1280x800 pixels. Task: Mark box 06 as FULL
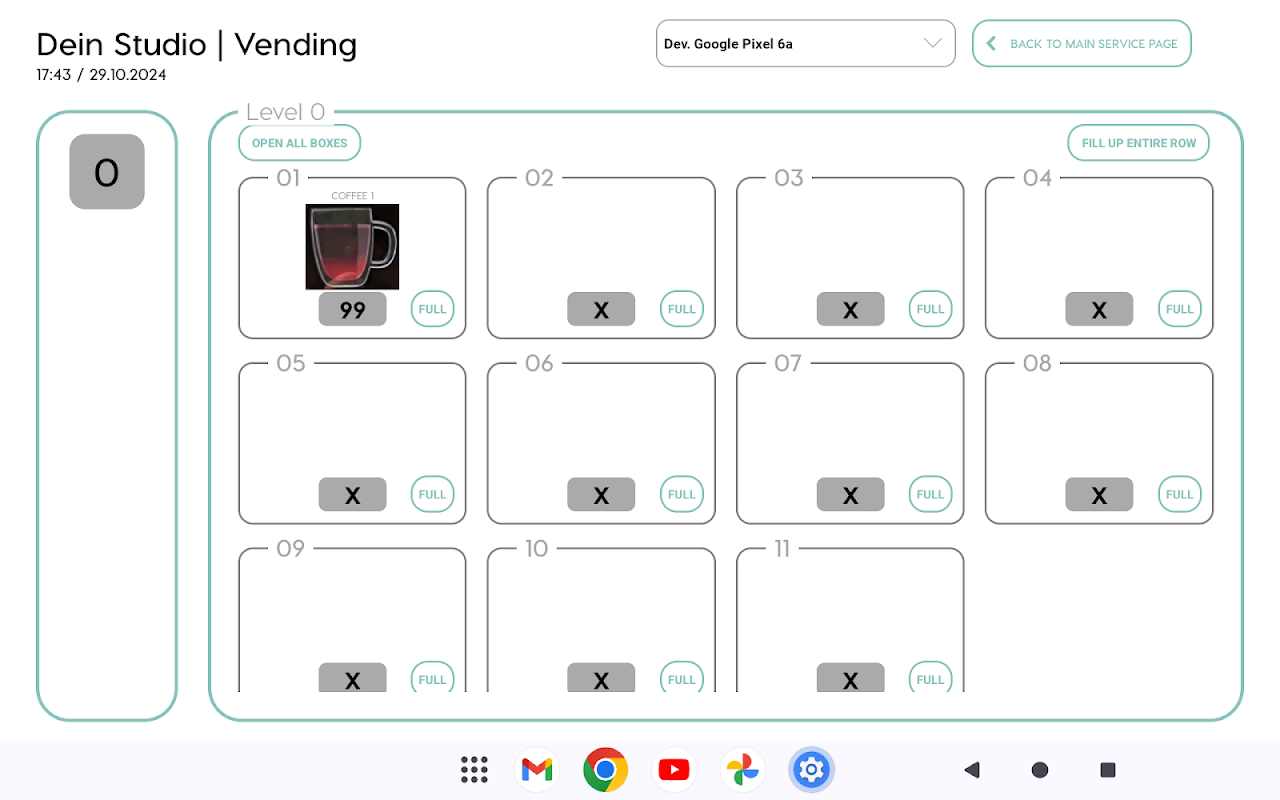tap(682, 494)
